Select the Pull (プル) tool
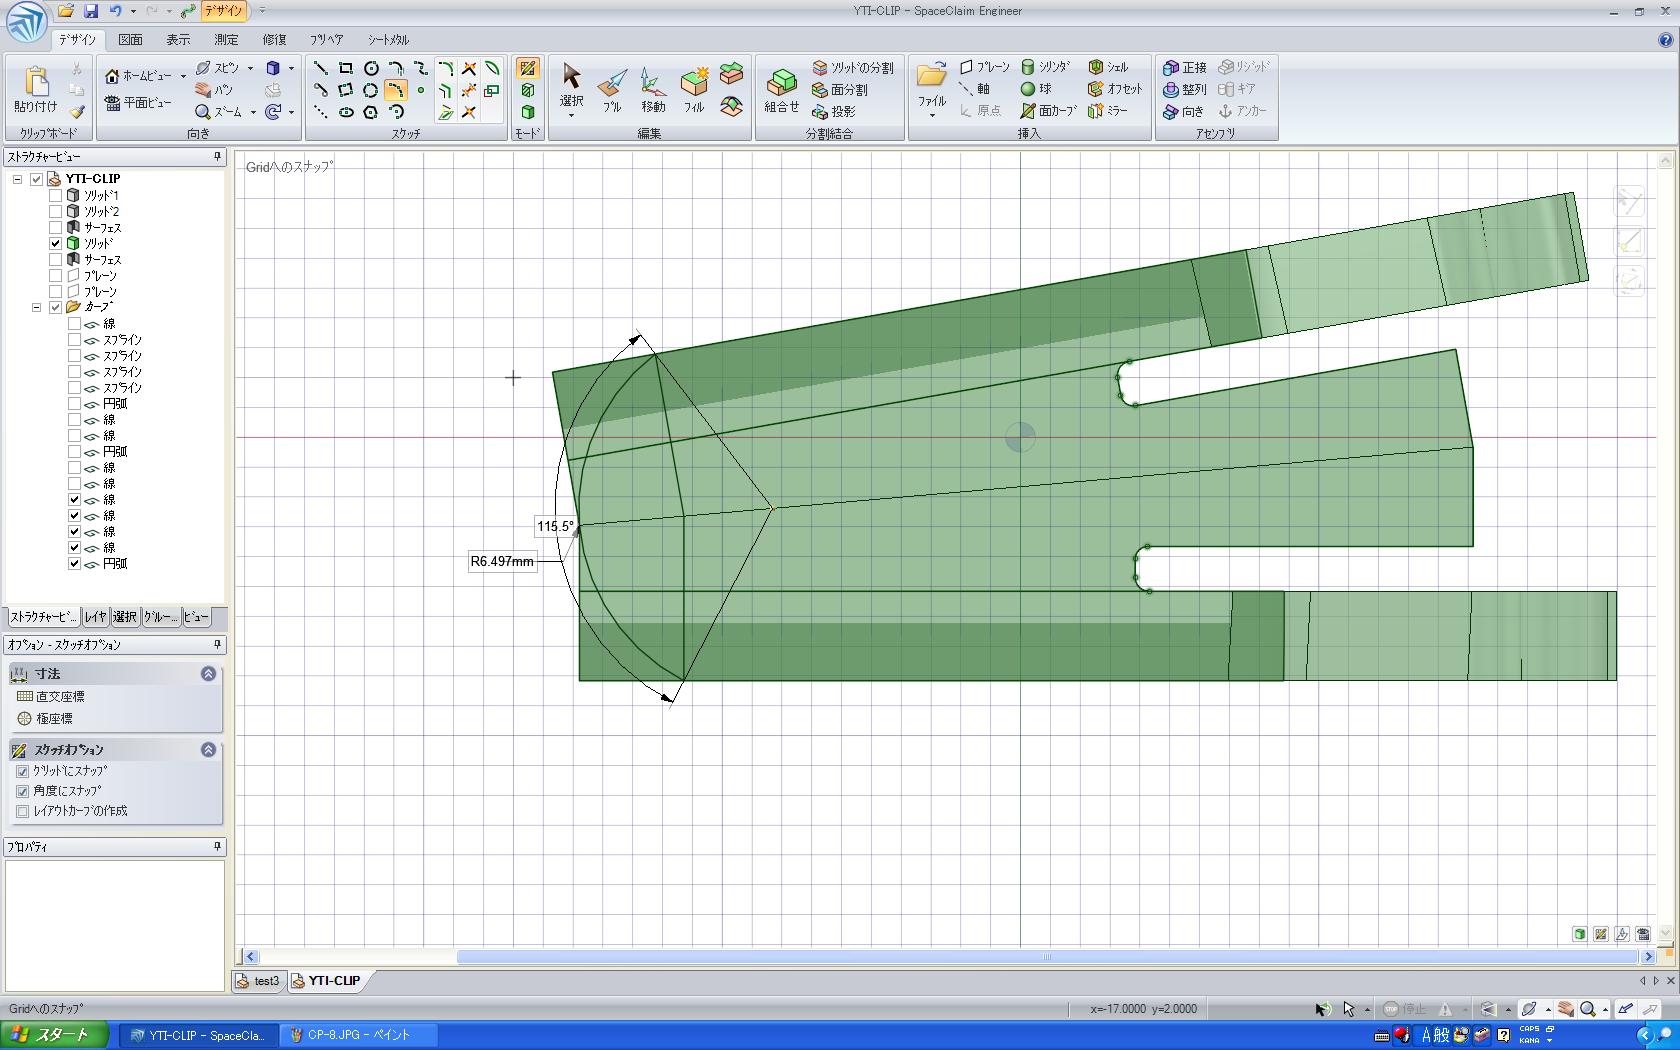The image size is (1680, 1050). coord(612,89)
